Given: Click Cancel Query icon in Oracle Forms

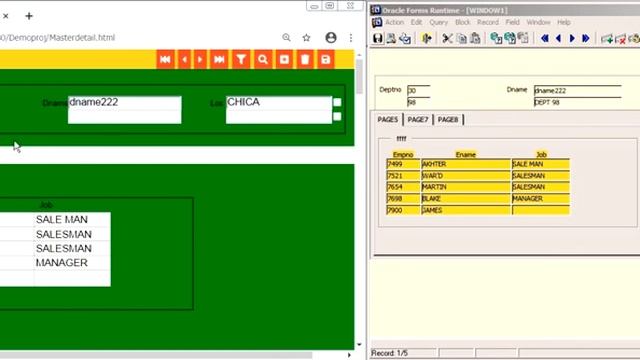Looking at the screenshot, I should [x=523, y=38].
